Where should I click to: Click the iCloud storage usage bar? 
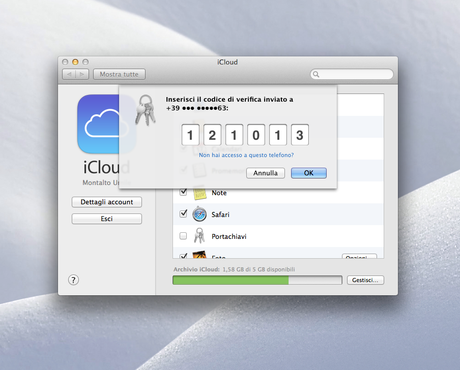(257, 280)
